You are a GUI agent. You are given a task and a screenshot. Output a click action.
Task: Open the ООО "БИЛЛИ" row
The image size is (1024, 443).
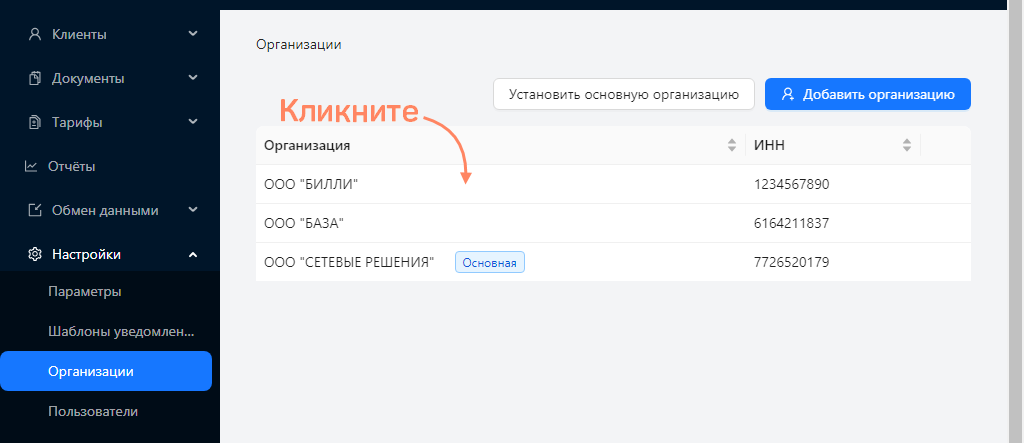[613, 184]
